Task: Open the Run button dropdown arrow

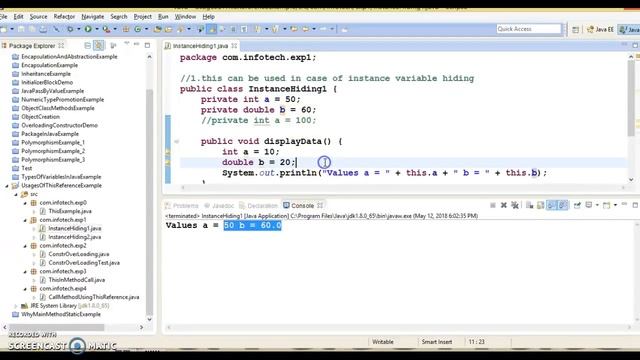Action: [97, 29]
